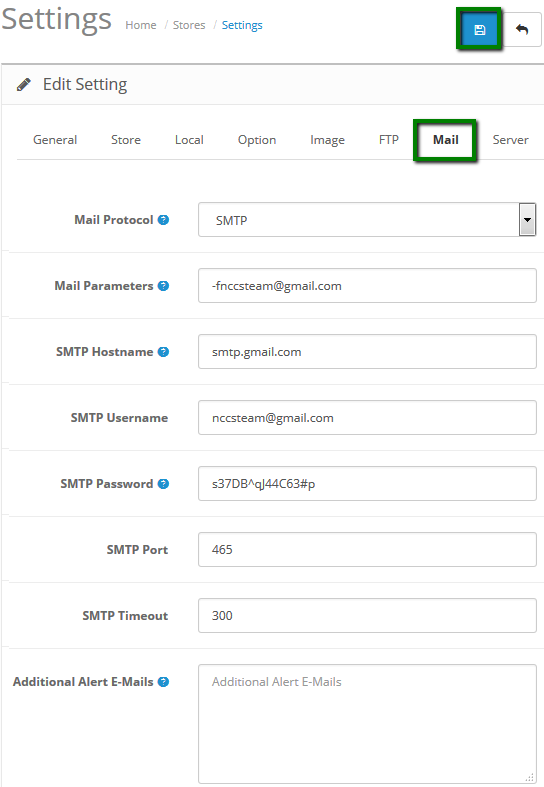The height and width of the screenshot is (787, 544).
Task: Click the help icon beside Mail Protocol
Action: (x=163, y=220)
